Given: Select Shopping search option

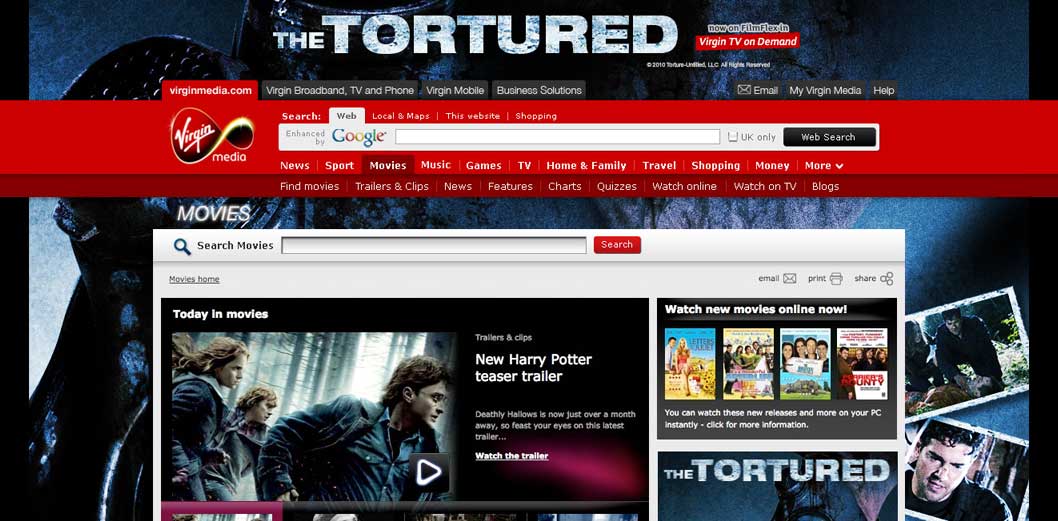Looking at the screenshot, I should pyautogui.click(x=536, y=116).
